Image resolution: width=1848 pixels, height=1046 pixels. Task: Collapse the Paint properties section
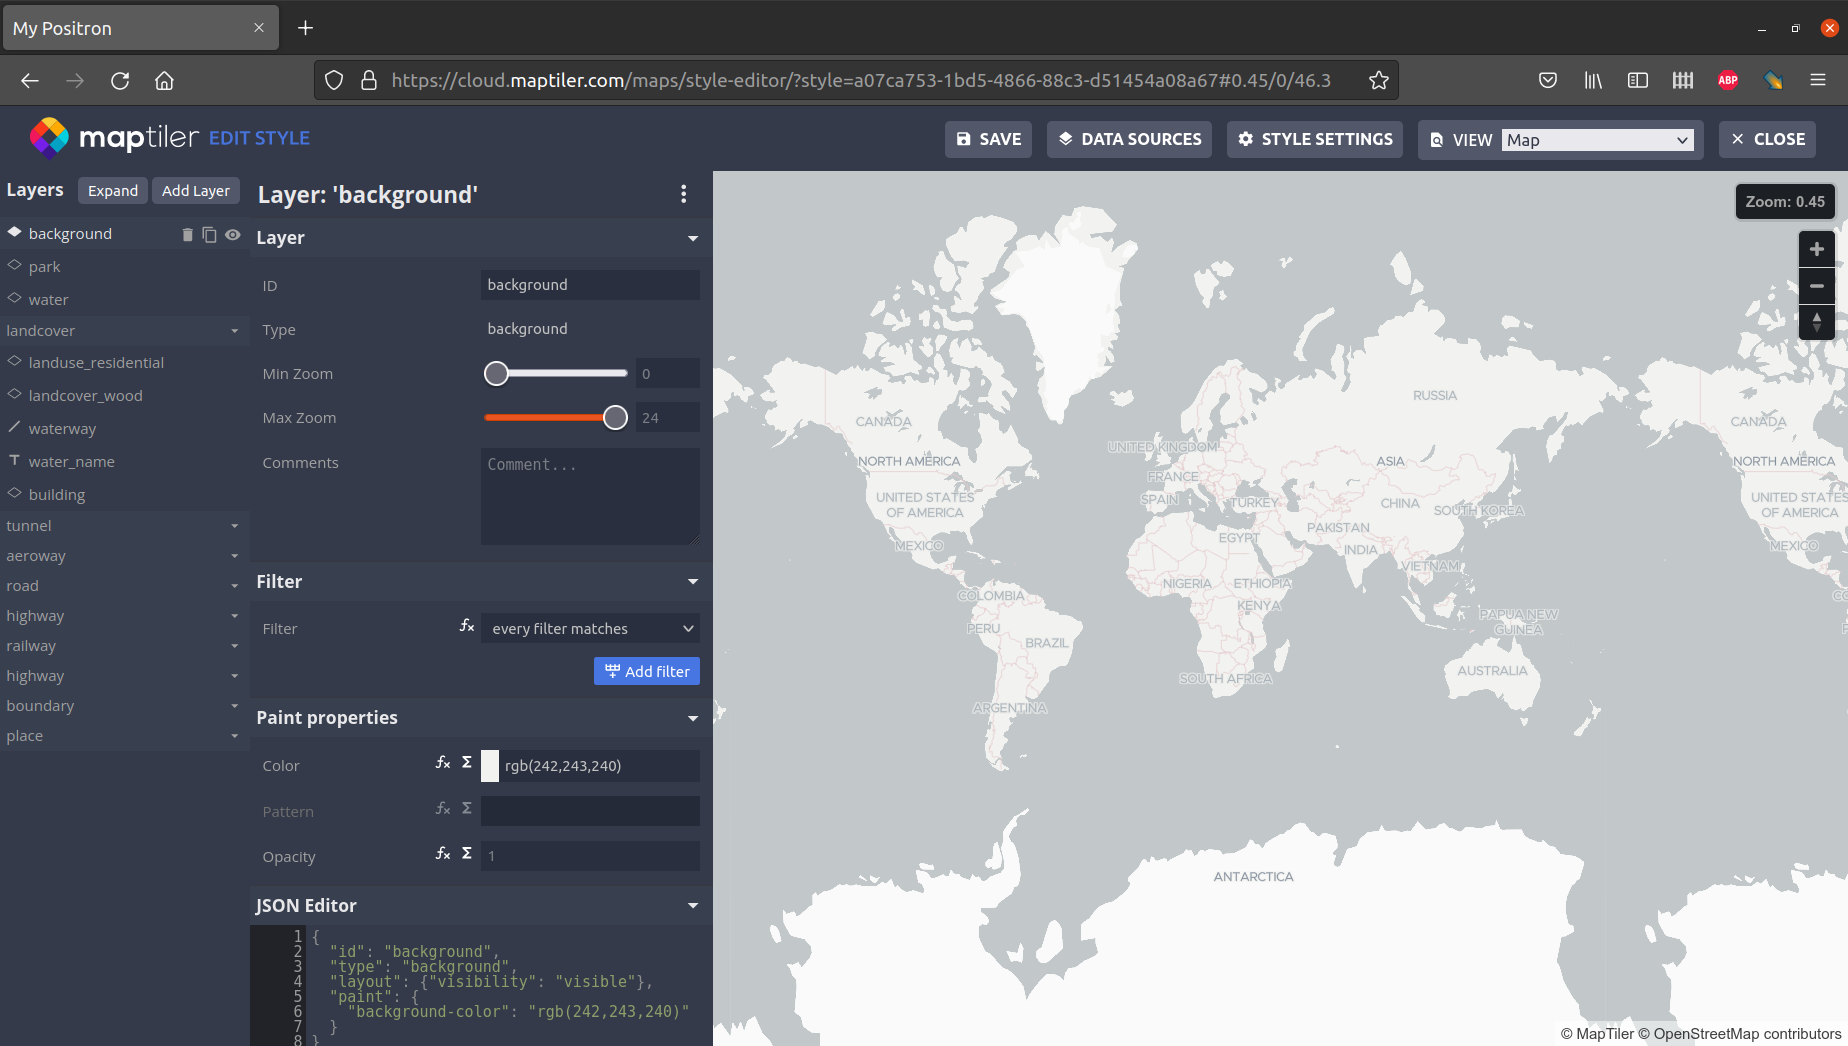click(x=693, y=718)
